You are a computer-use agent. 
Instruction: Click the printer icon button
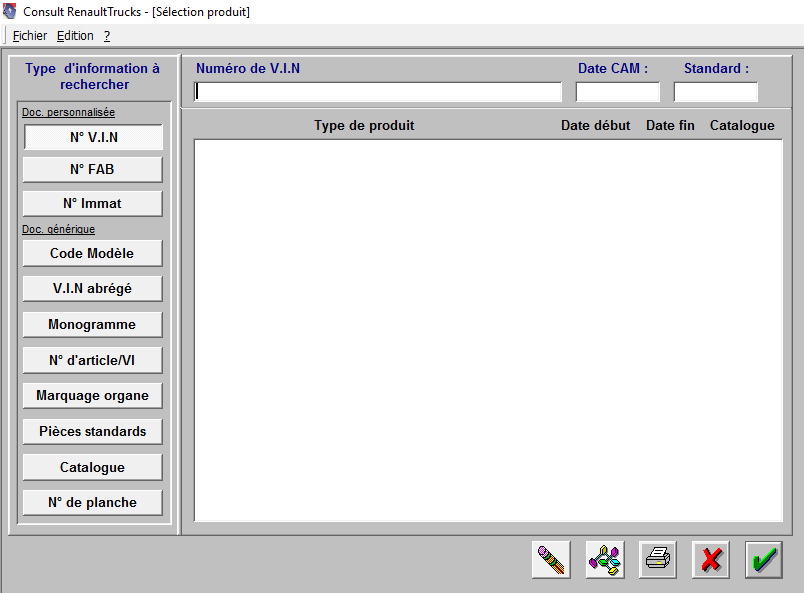(658, 559)
